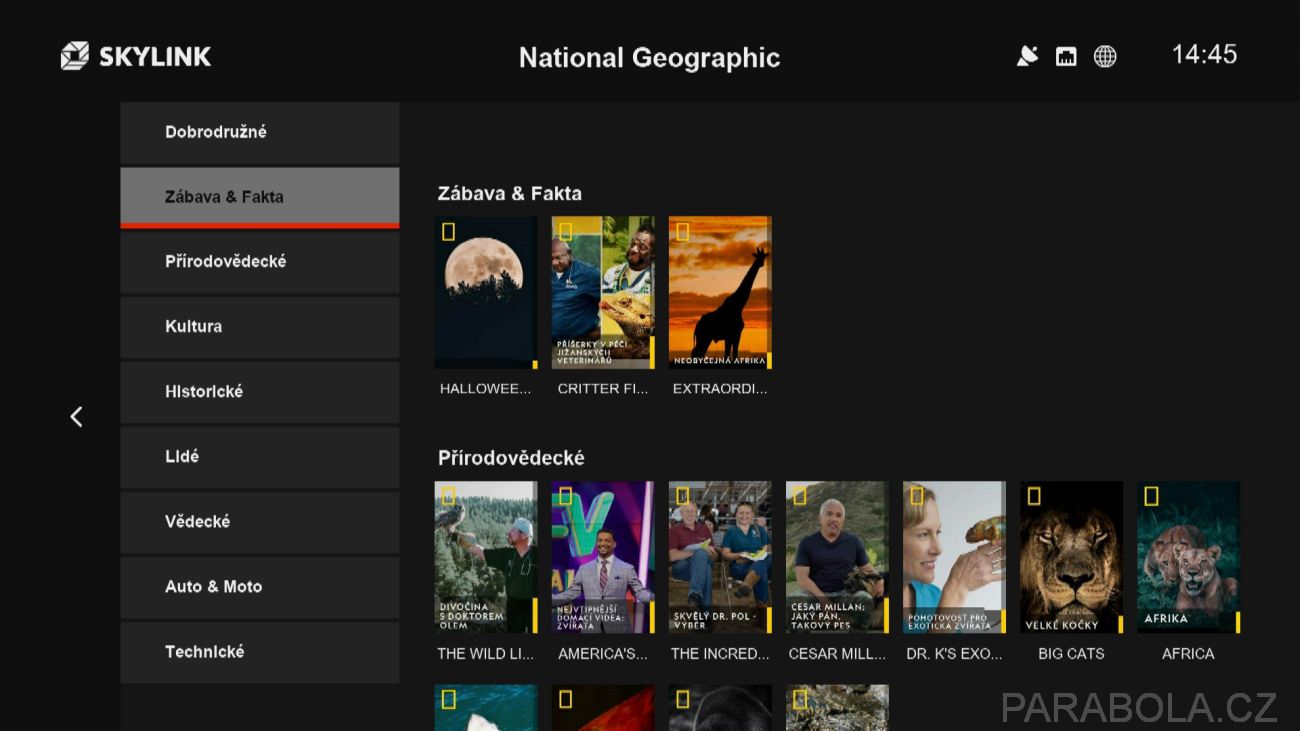Click the CRITTER FI... title text
The height and width of the screenshot is (731, 1300).
pyautogui.click(x=603, y=389)
